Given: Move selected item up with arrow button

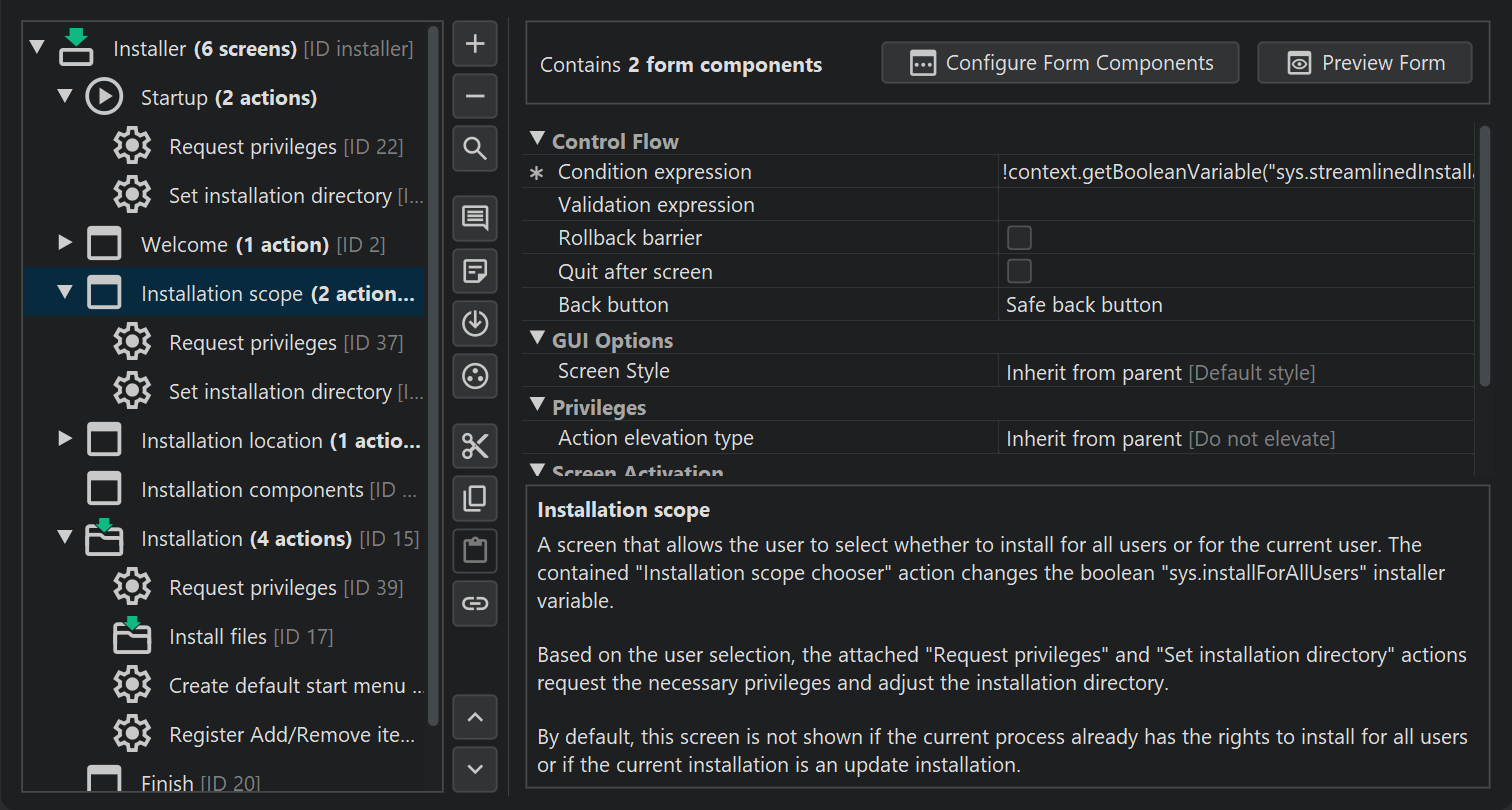Looking at the screenshot, I should (475, 717).
